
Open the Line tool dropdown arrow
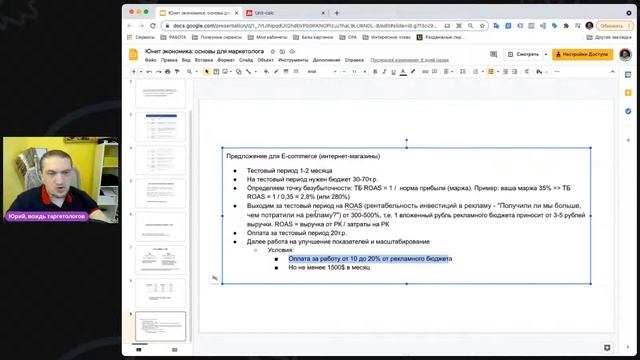tap(256, 72)
